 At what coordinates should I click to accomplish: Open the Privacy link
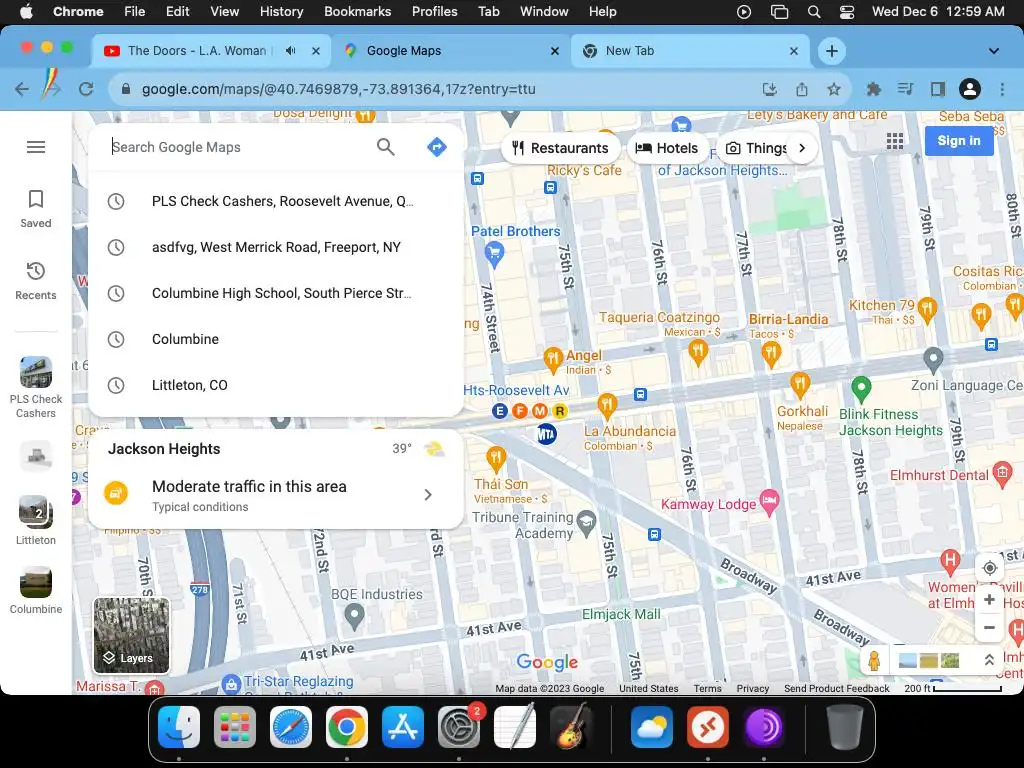[752, 688]
